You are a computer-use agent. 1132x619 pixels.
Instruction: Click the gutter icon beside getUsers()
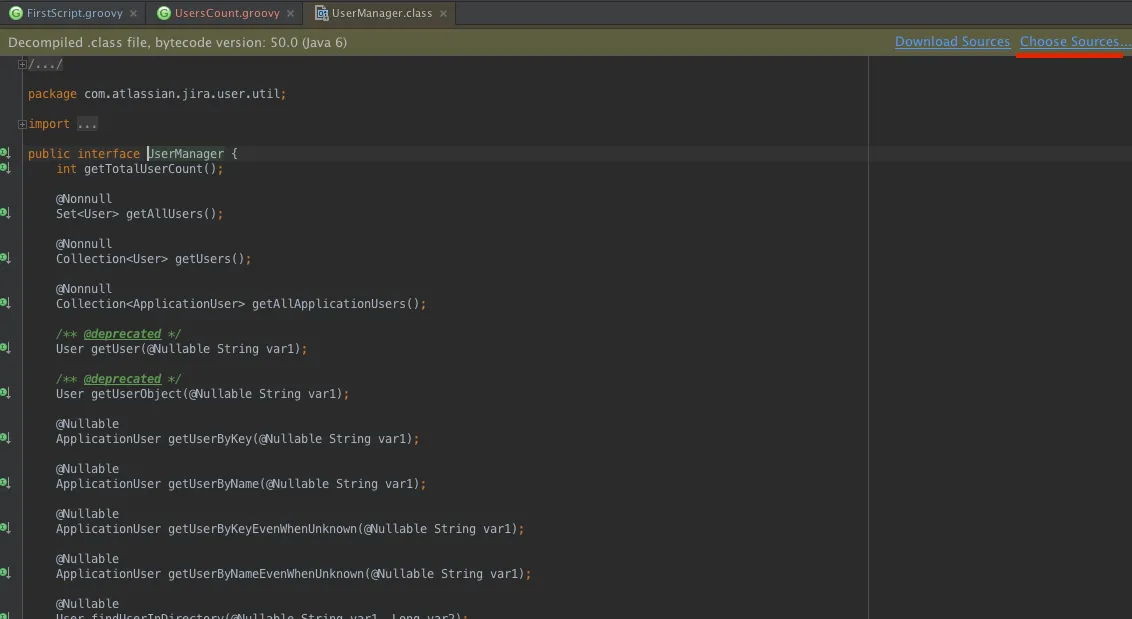click(5, 257)
